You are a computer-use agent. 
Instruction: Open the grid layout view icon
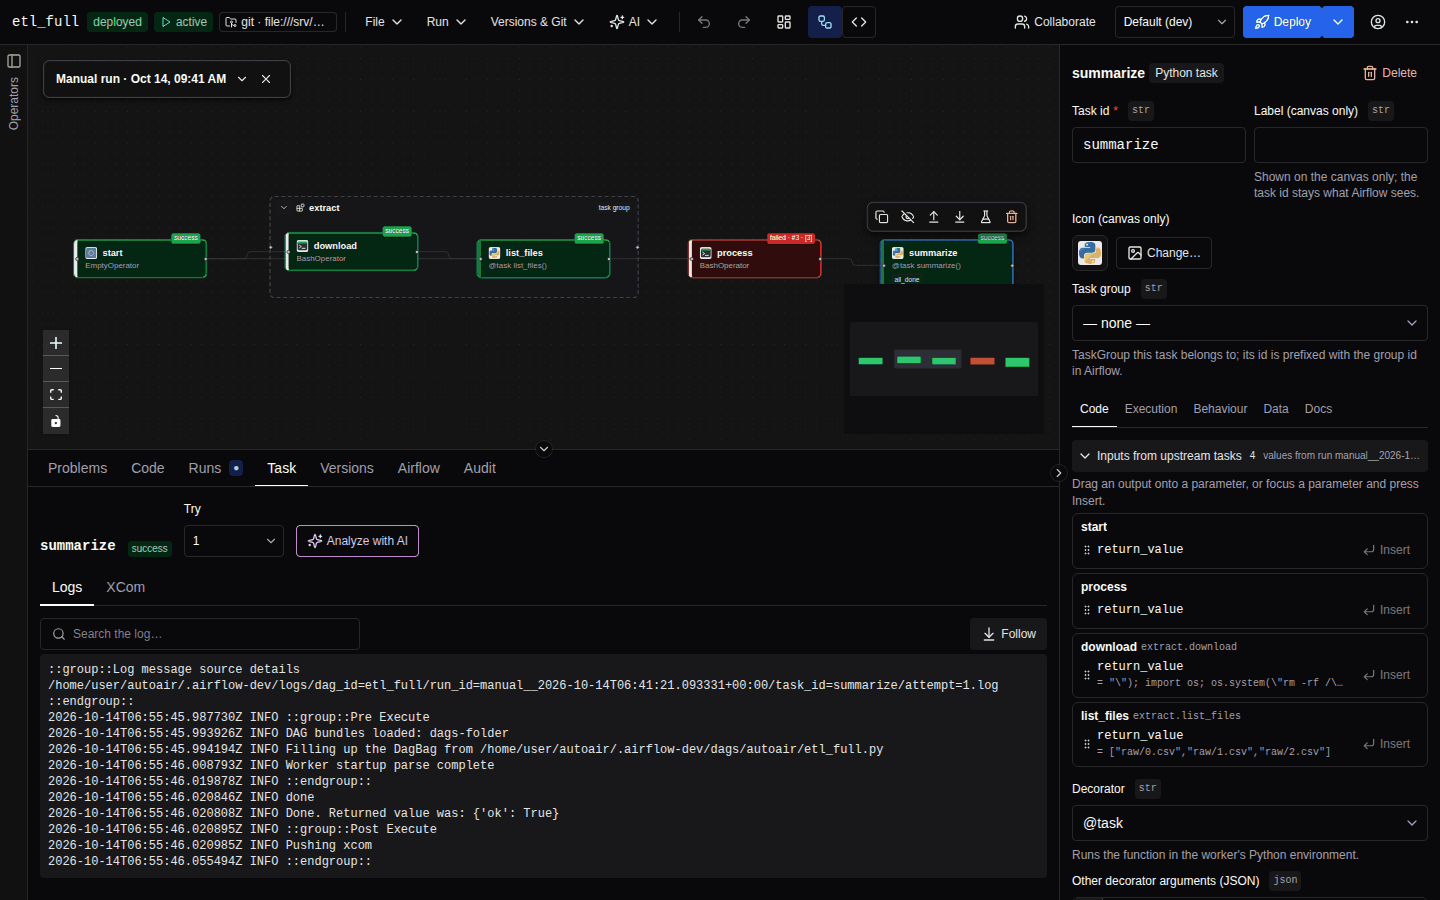[784, 22]
